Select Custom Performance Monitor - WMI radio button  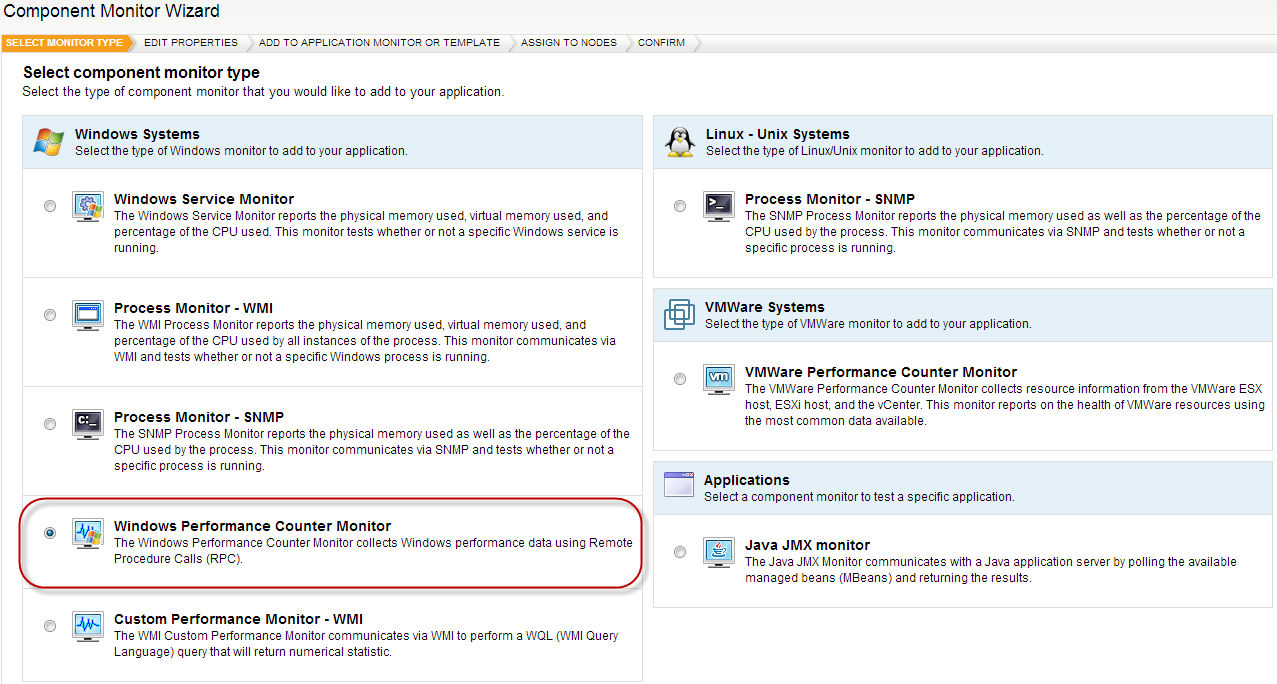[x=50, y=626]
